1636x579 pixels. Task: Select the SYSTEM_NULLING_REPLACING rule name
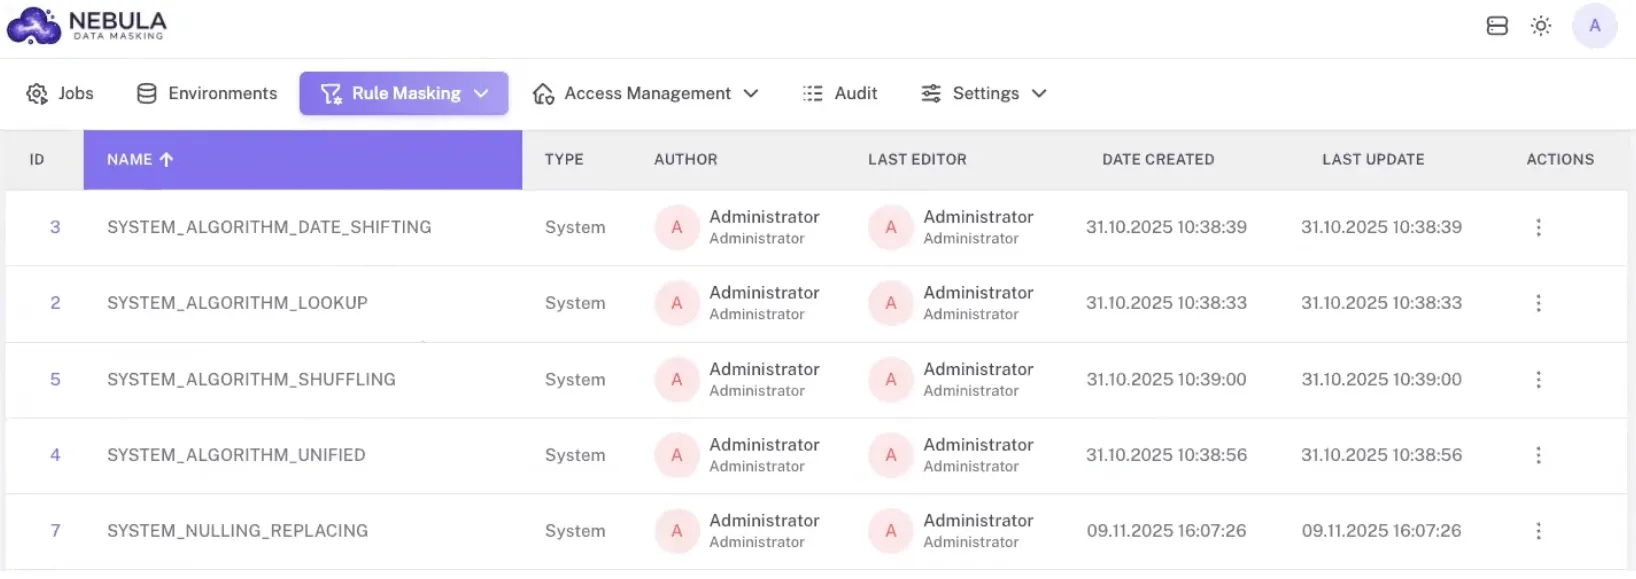pyautogui.click(x=237, y=531)
